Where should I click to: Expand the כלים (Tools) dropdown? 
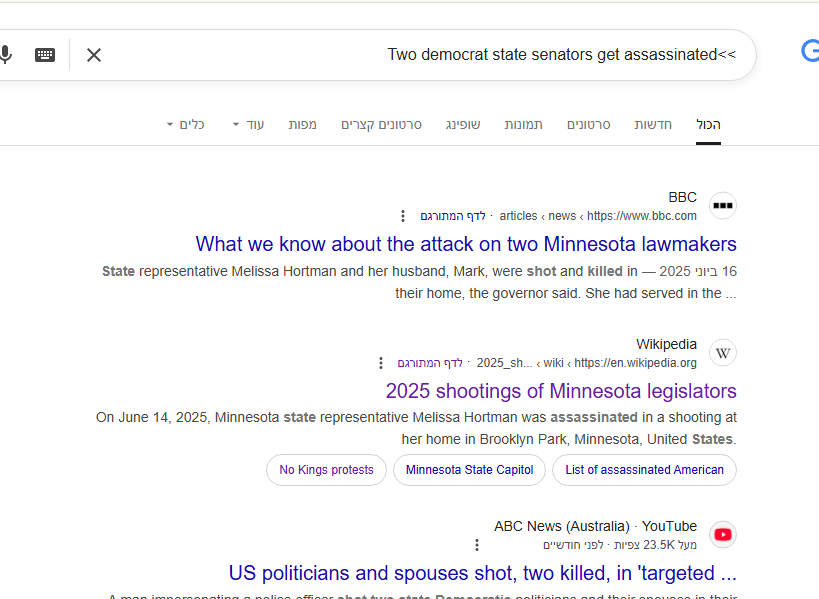tap(185, 125)
